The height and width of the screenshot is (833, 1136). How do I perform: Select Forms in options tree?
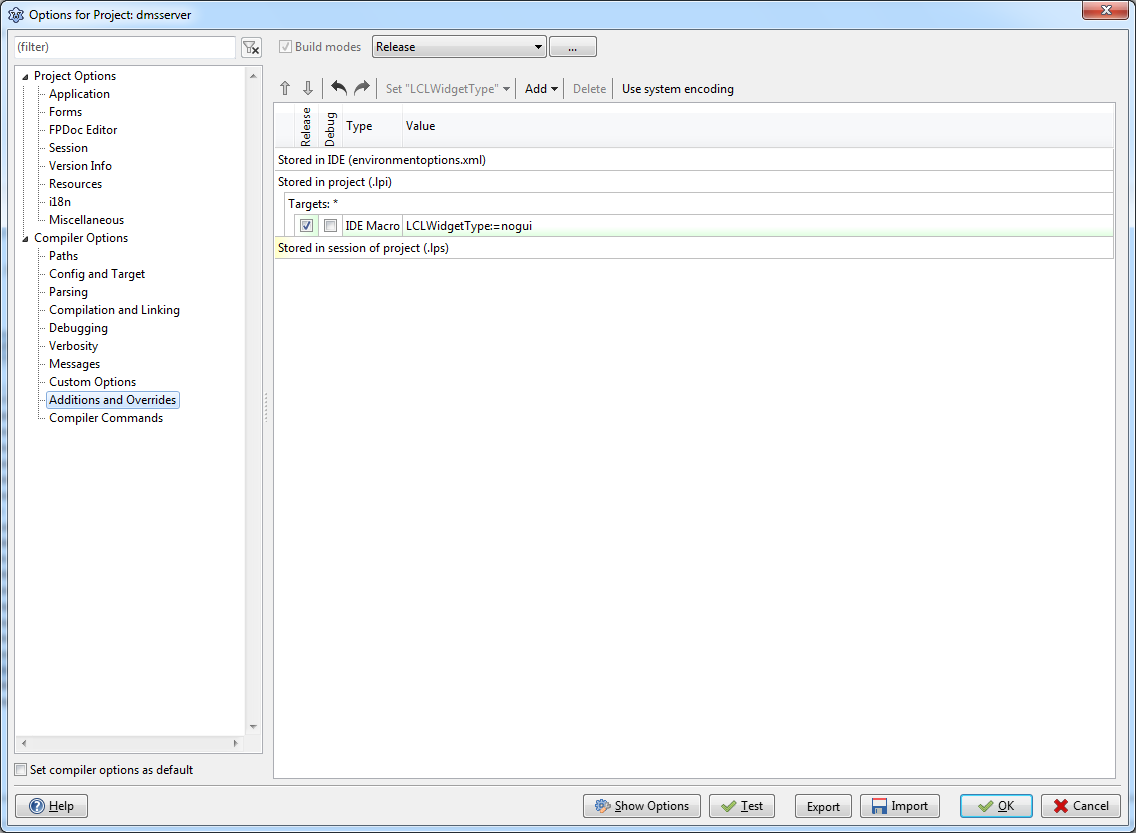click(x=65, y=112)
